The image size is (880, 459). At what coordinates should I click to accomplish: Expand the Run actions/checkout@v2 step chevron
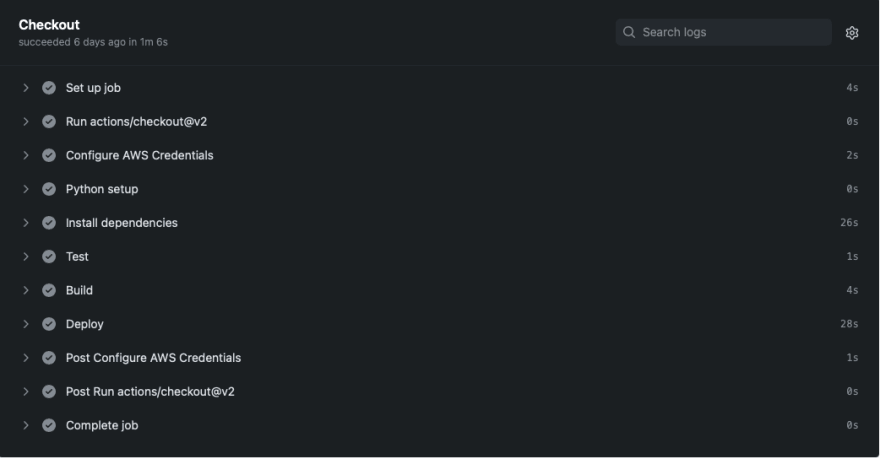point(26,121)
